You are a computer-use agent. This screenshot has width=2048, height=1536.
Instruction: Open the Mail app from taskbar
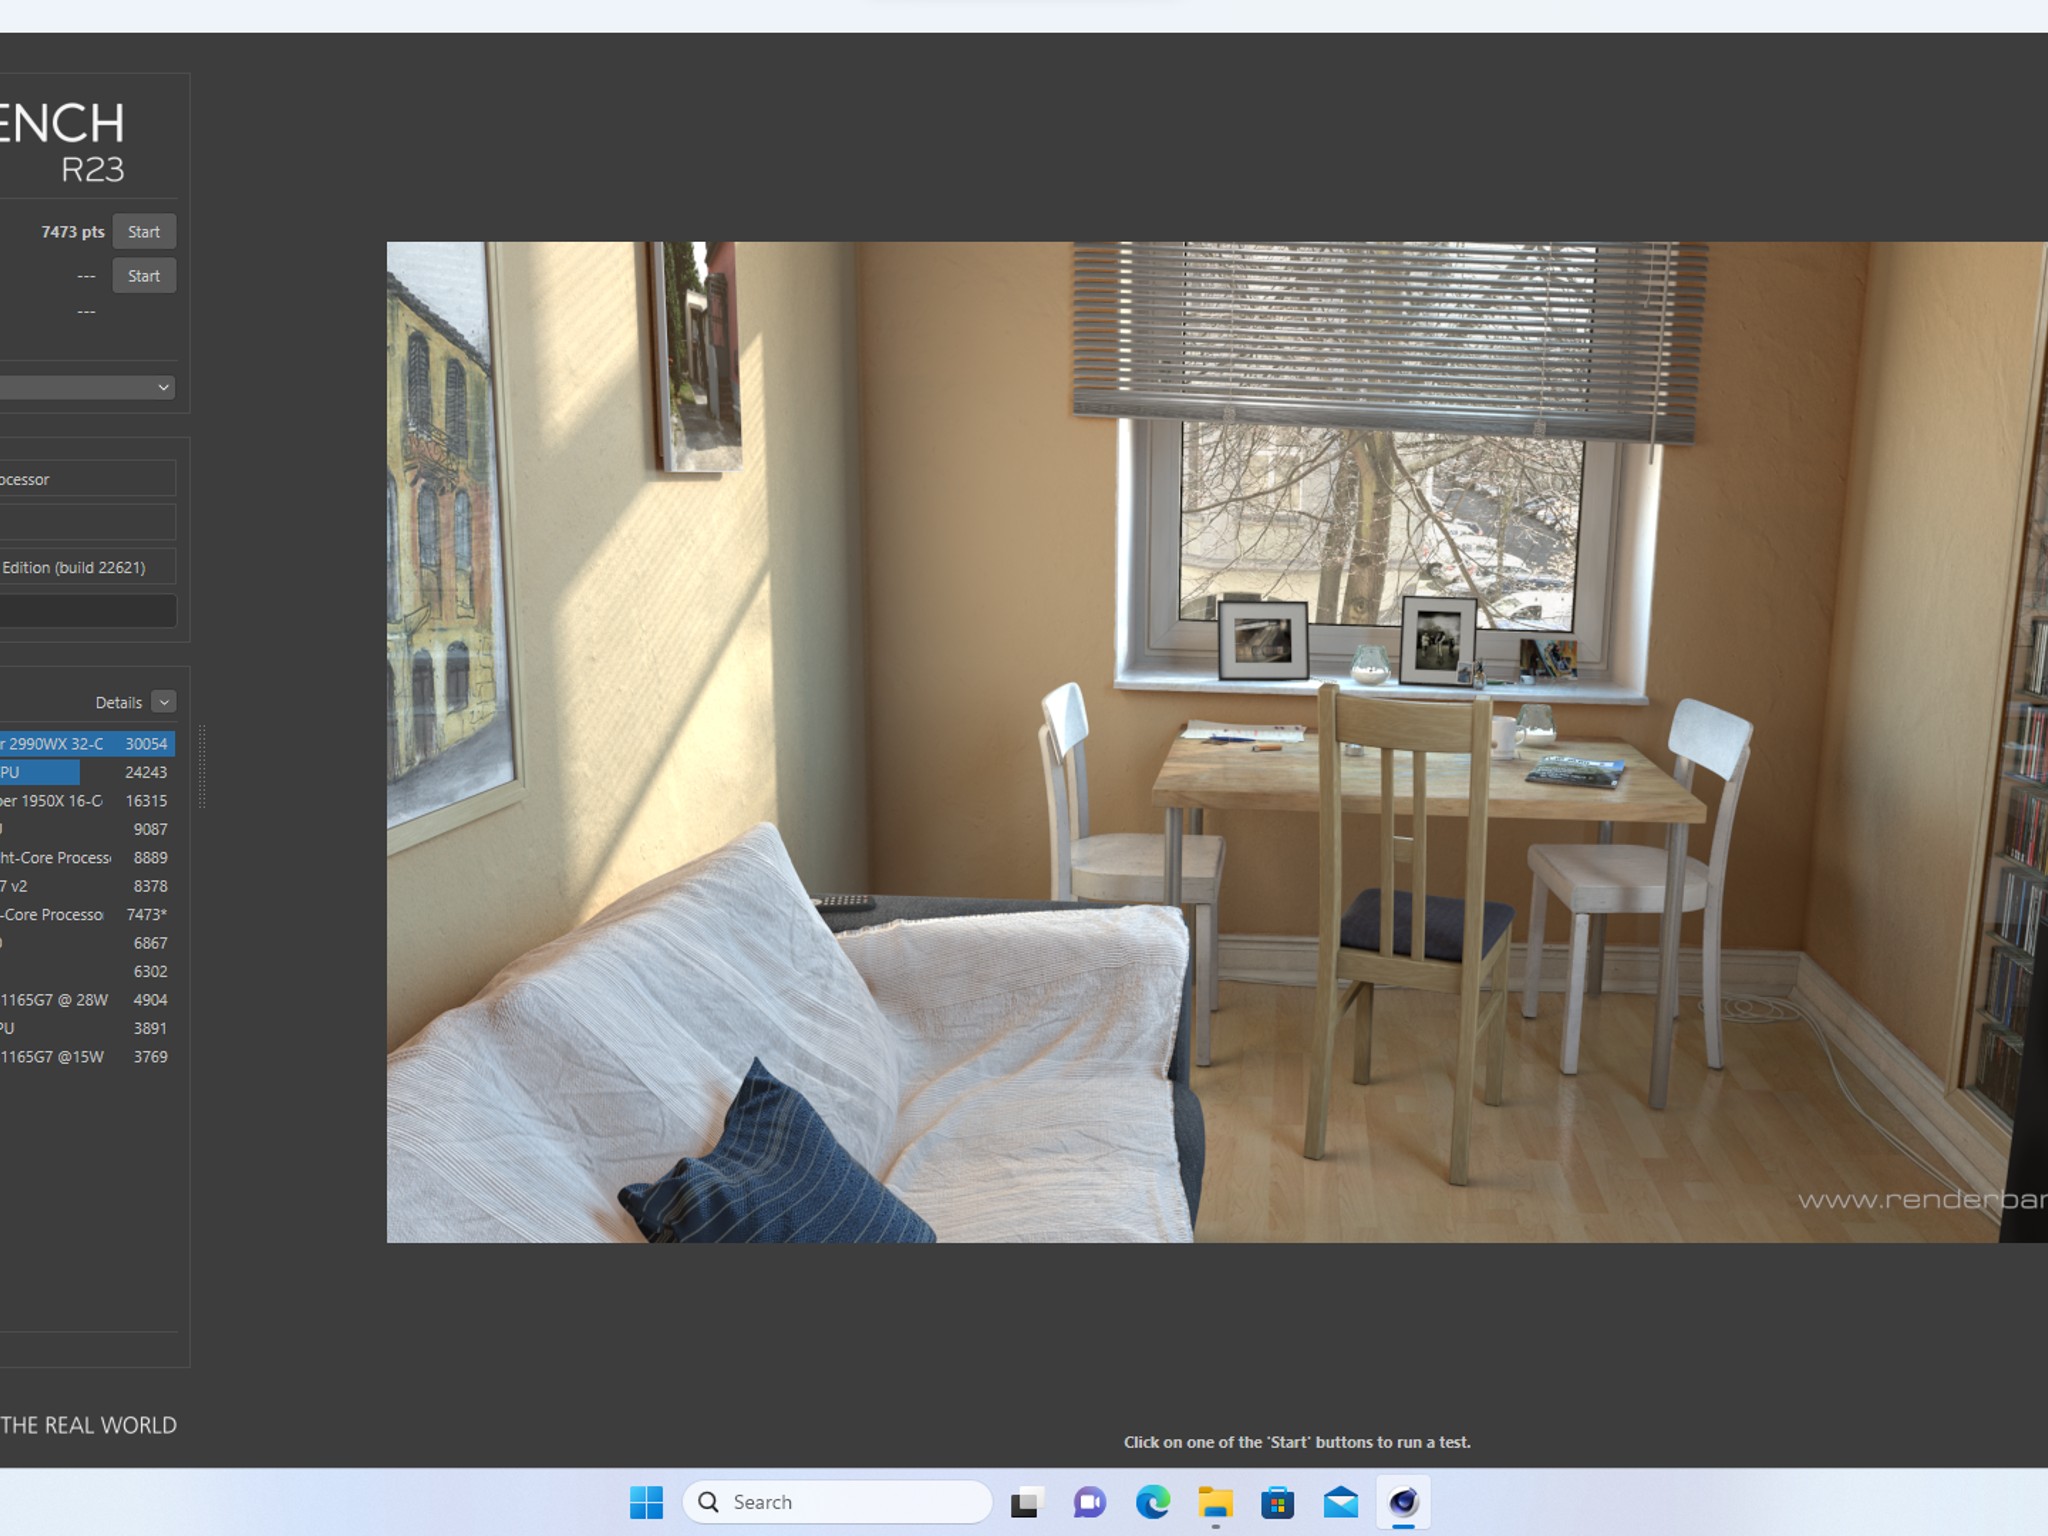tap(1341, 1502)
